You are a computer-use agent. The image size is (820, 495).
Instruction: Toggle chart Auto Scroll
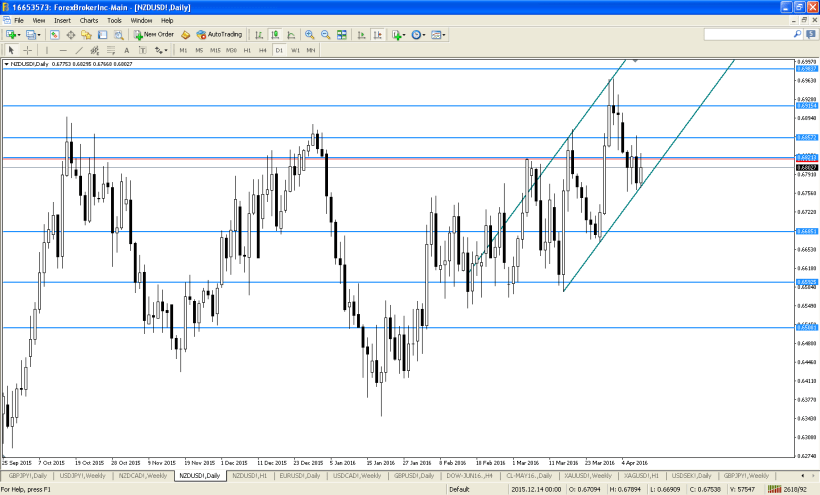361,34
